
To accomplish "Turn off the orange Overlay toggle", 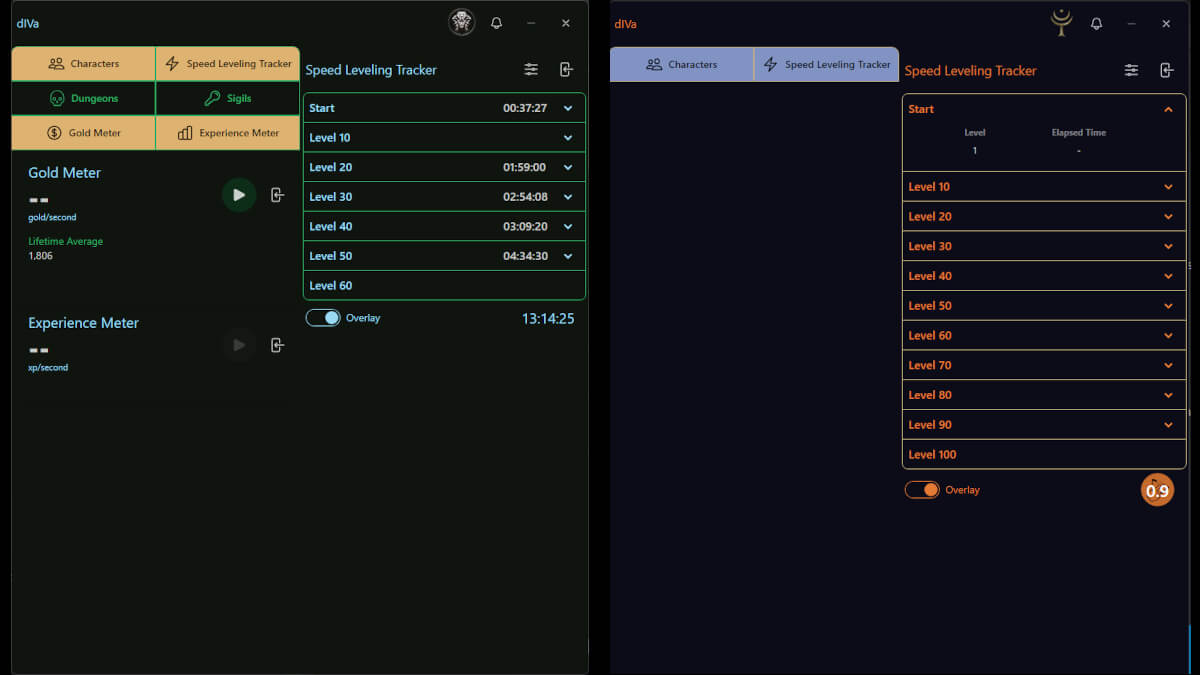I will [x=922, y=490].
